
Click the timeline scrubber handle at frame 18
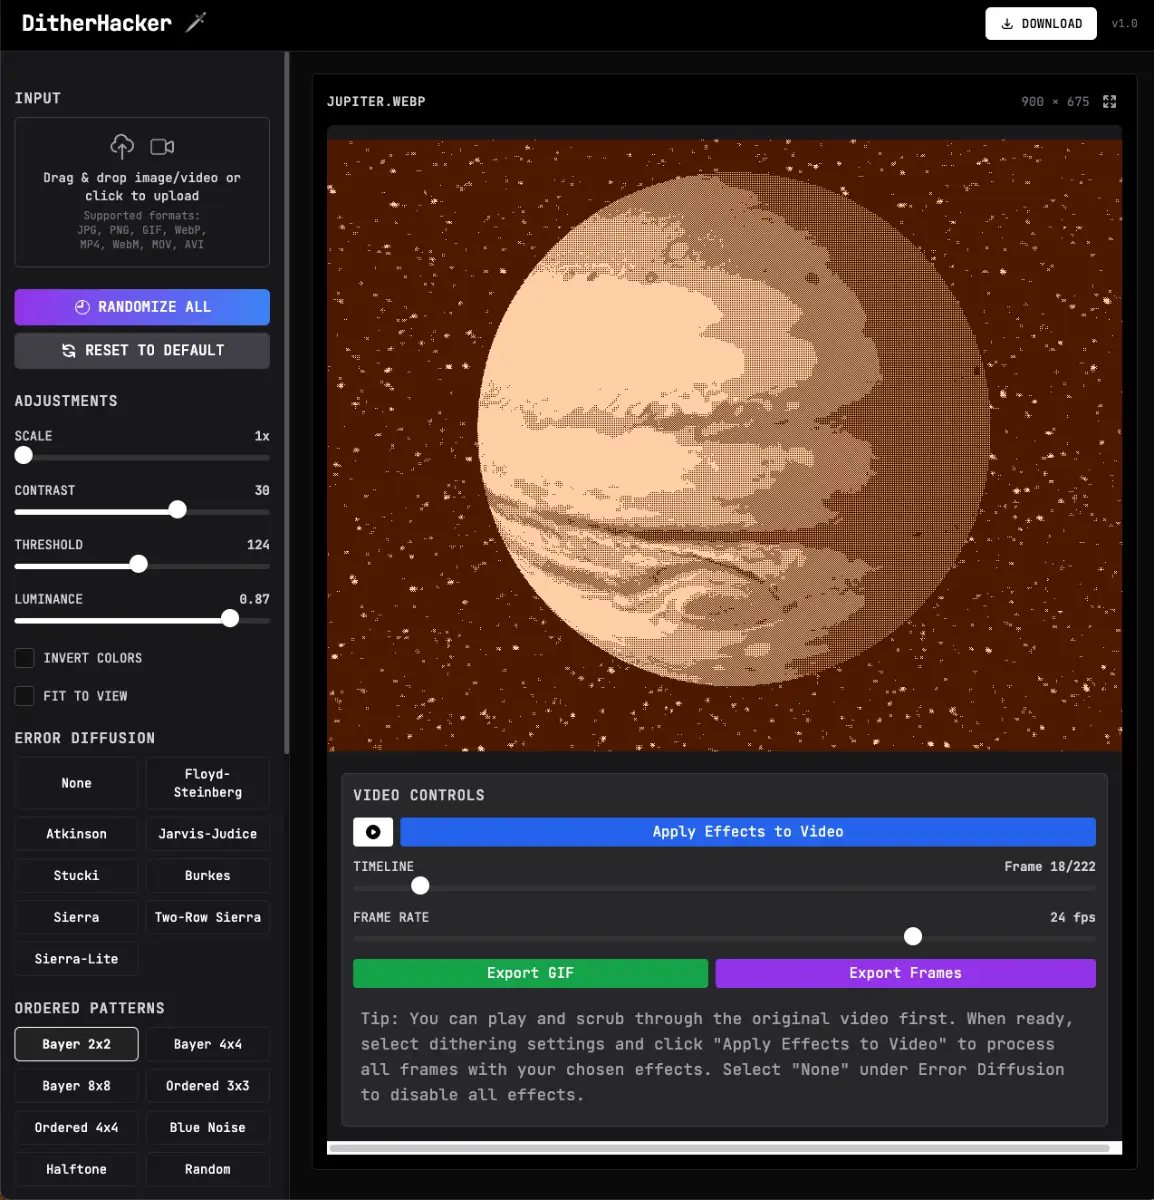(419, 885)
